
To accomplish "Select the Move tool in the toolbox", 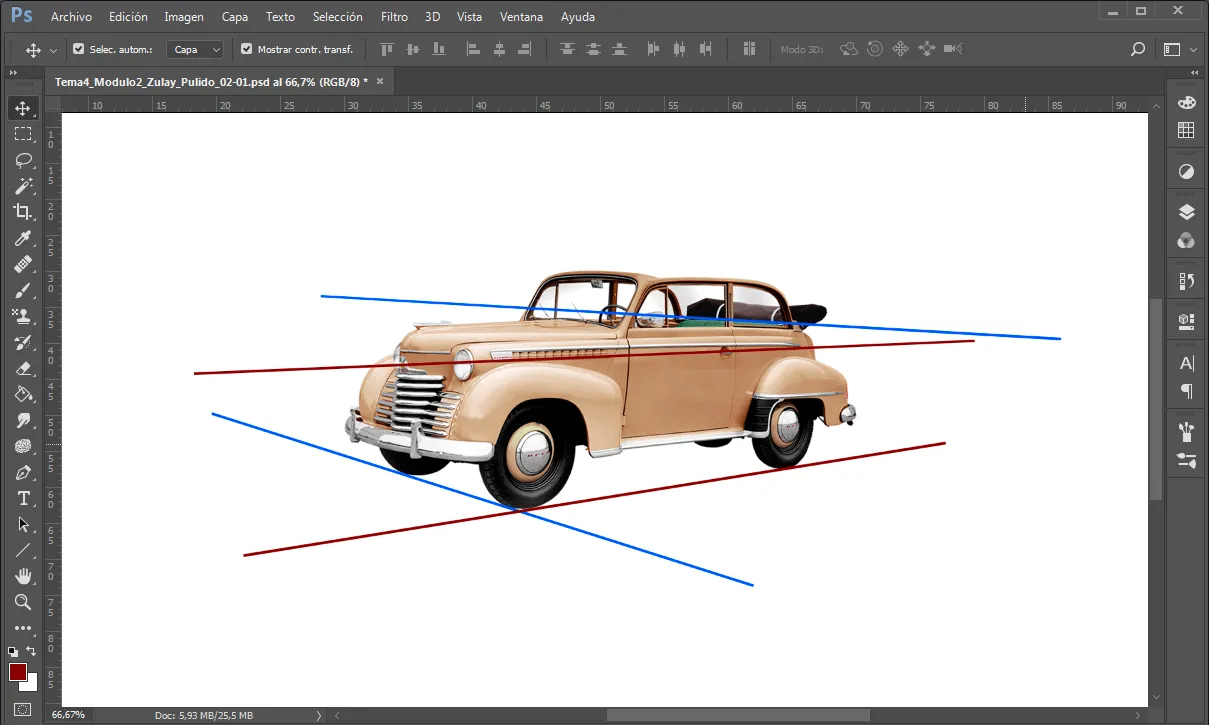I will (23, 108).
